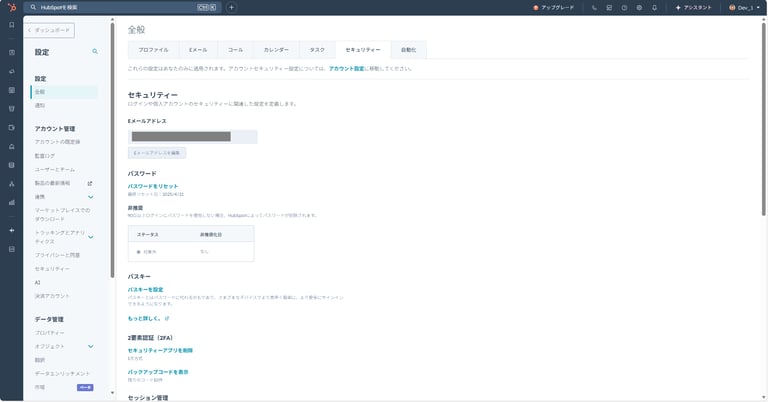Open the settings gear icon in top bar

click(639, 7)
